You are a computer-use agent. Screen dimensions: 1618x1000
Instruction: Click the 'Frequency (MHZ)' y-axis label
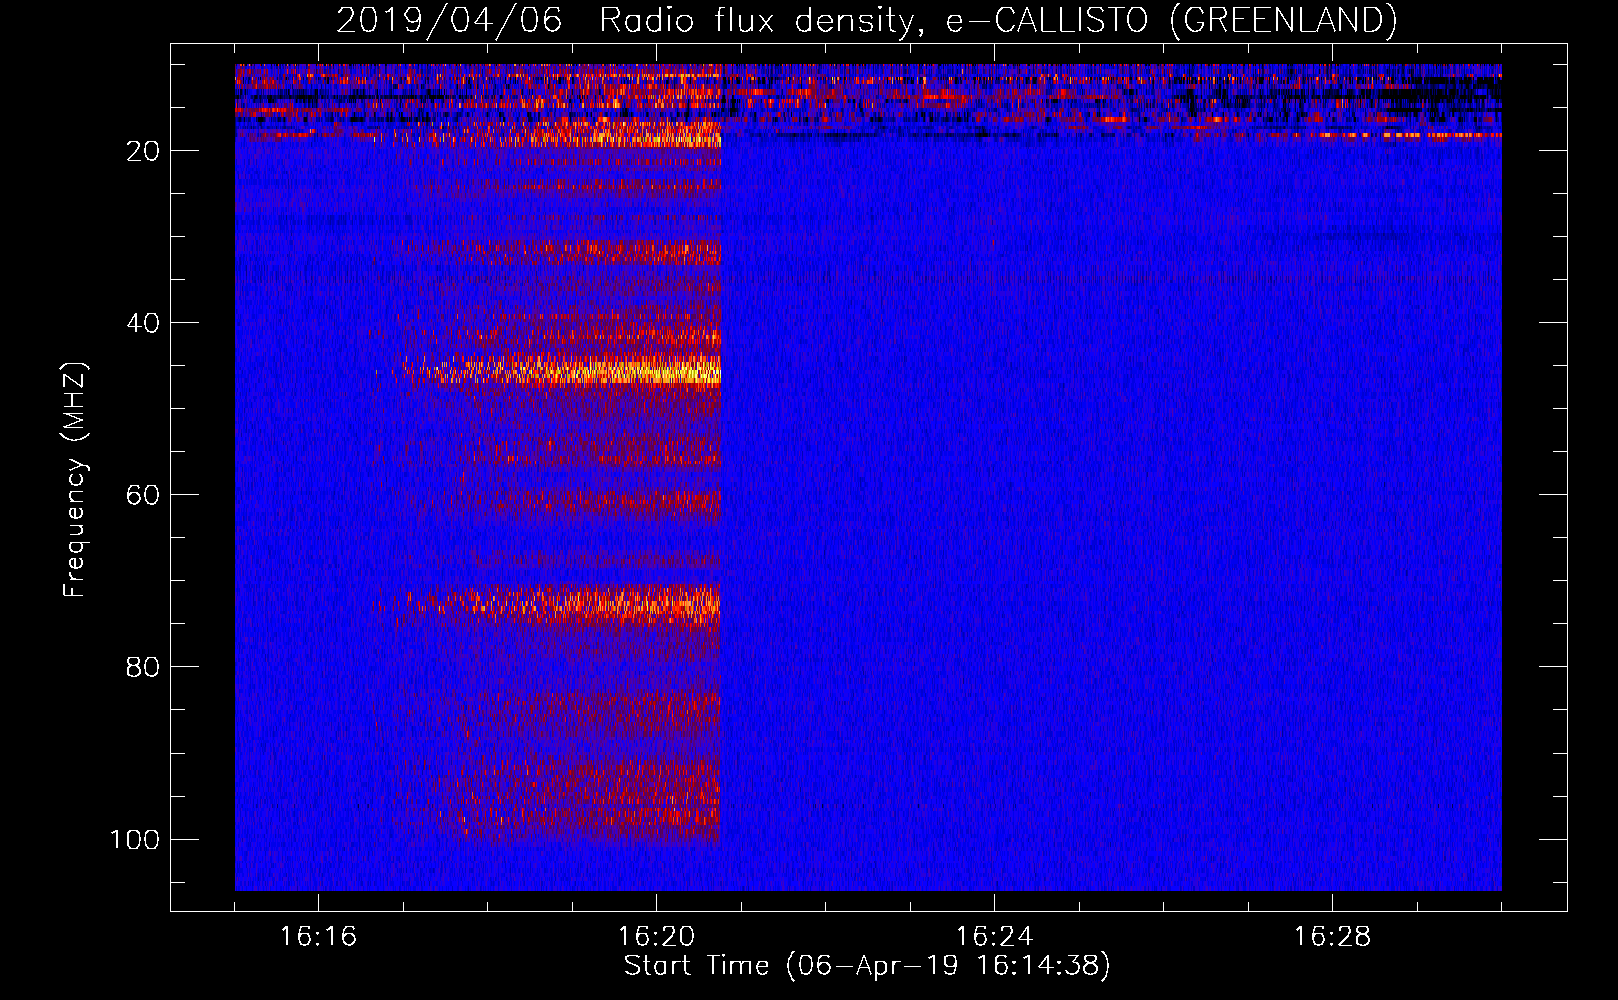75,480
